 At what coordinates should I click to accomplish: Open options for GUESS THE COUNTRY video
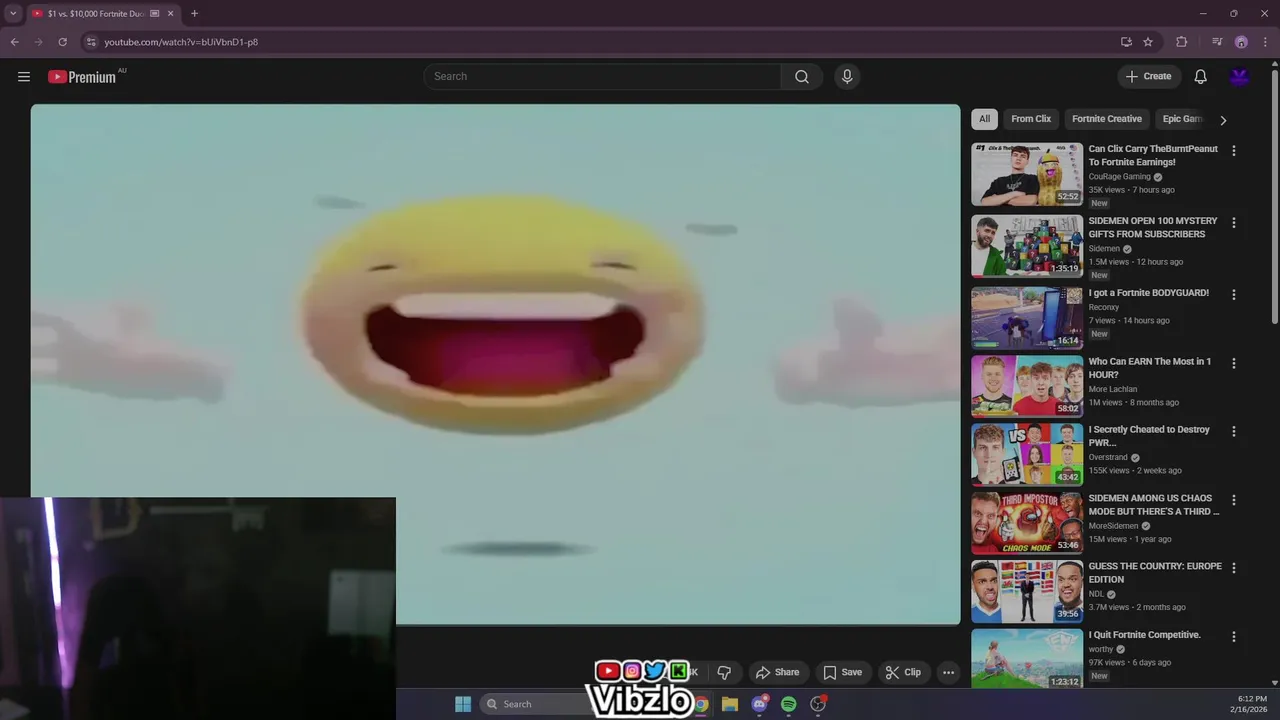click(x=1233, y=568)
